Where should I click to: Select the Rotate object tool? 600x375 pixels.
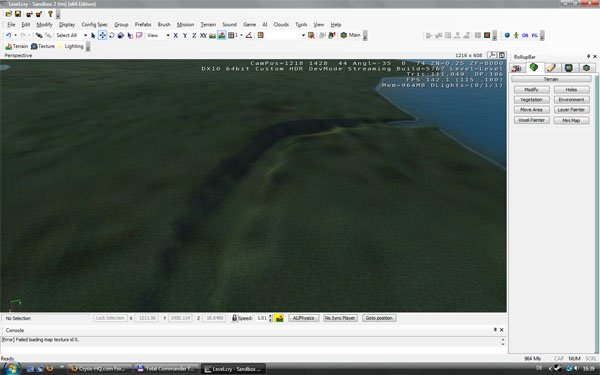click(x=111, y=35)
